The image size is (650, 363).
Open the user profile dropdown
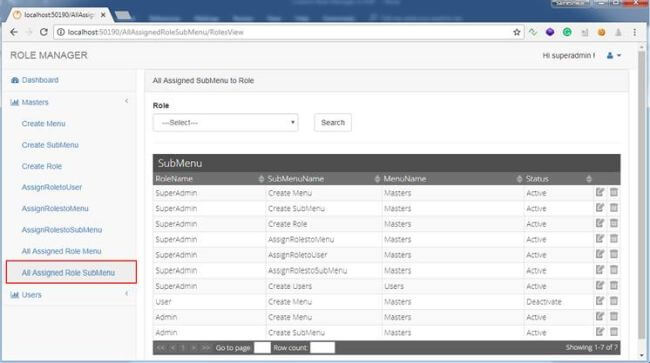614,56
